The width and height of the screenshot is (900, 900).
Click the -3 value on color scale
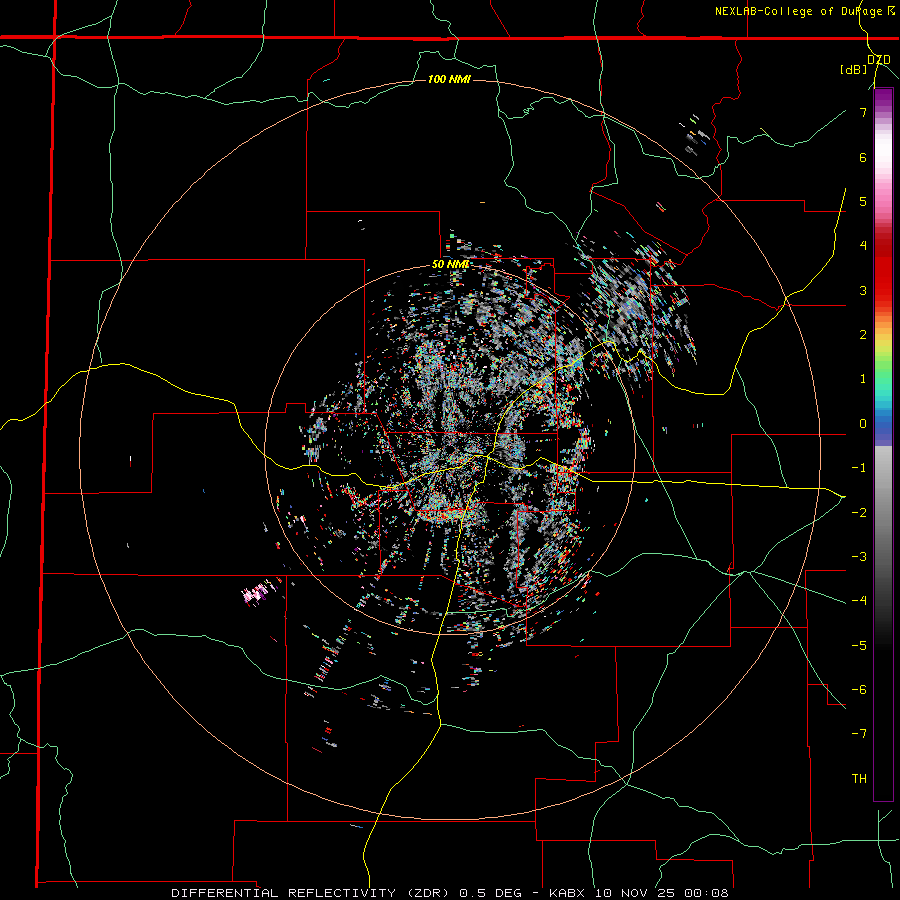(859, 557)
